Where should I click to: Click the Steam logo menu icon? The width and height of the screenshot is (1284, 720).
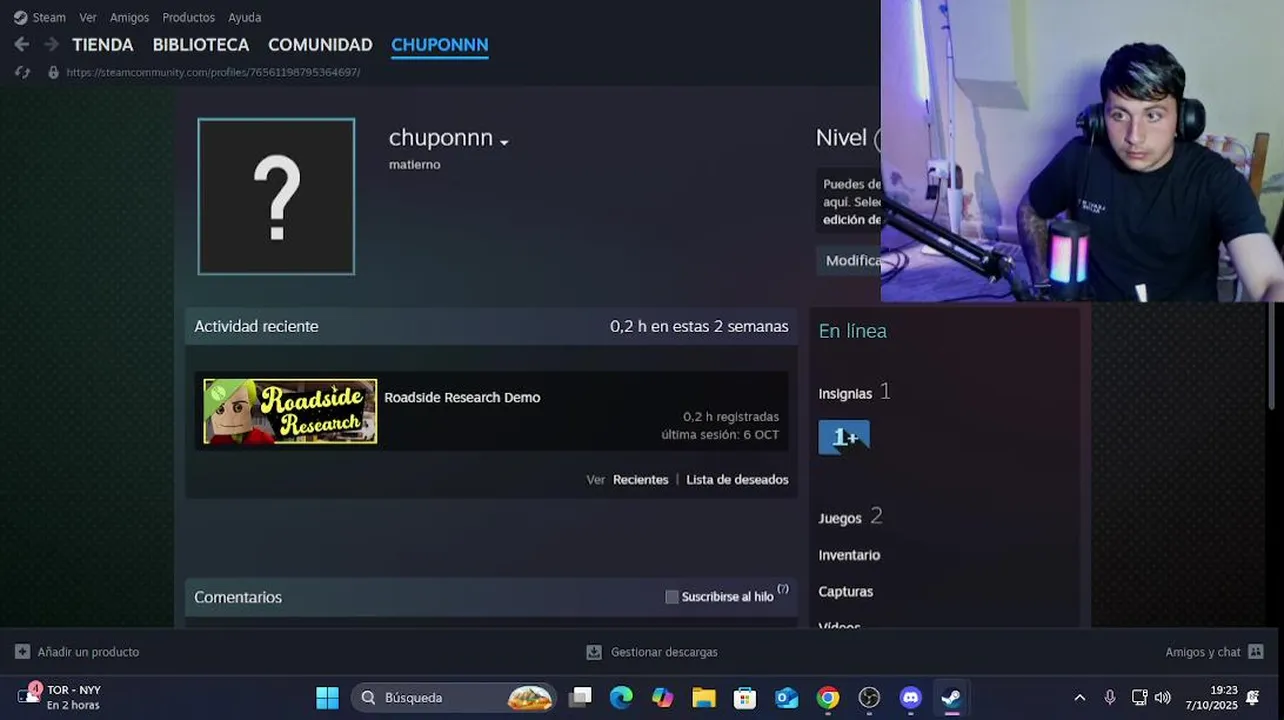20,17
